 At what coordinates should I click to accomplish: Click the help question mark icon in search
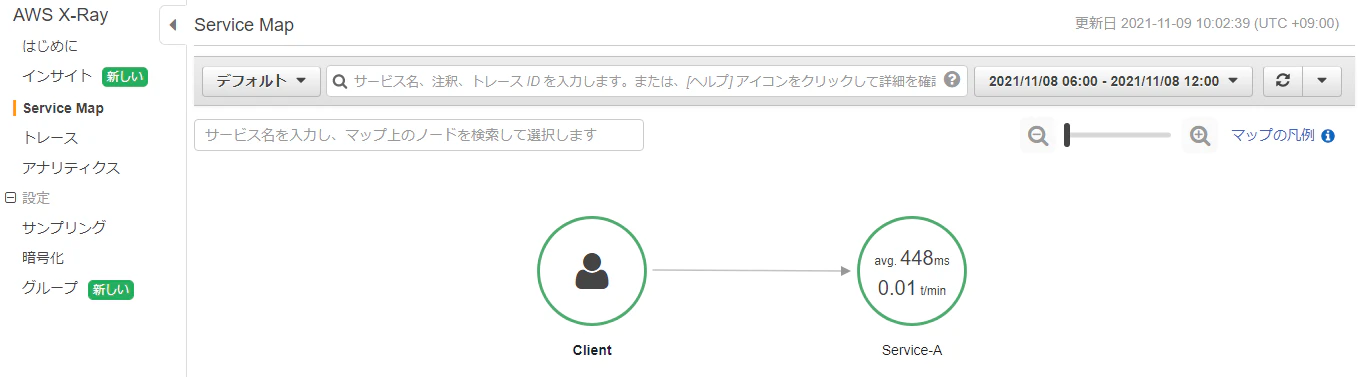(x=952, y=80)
